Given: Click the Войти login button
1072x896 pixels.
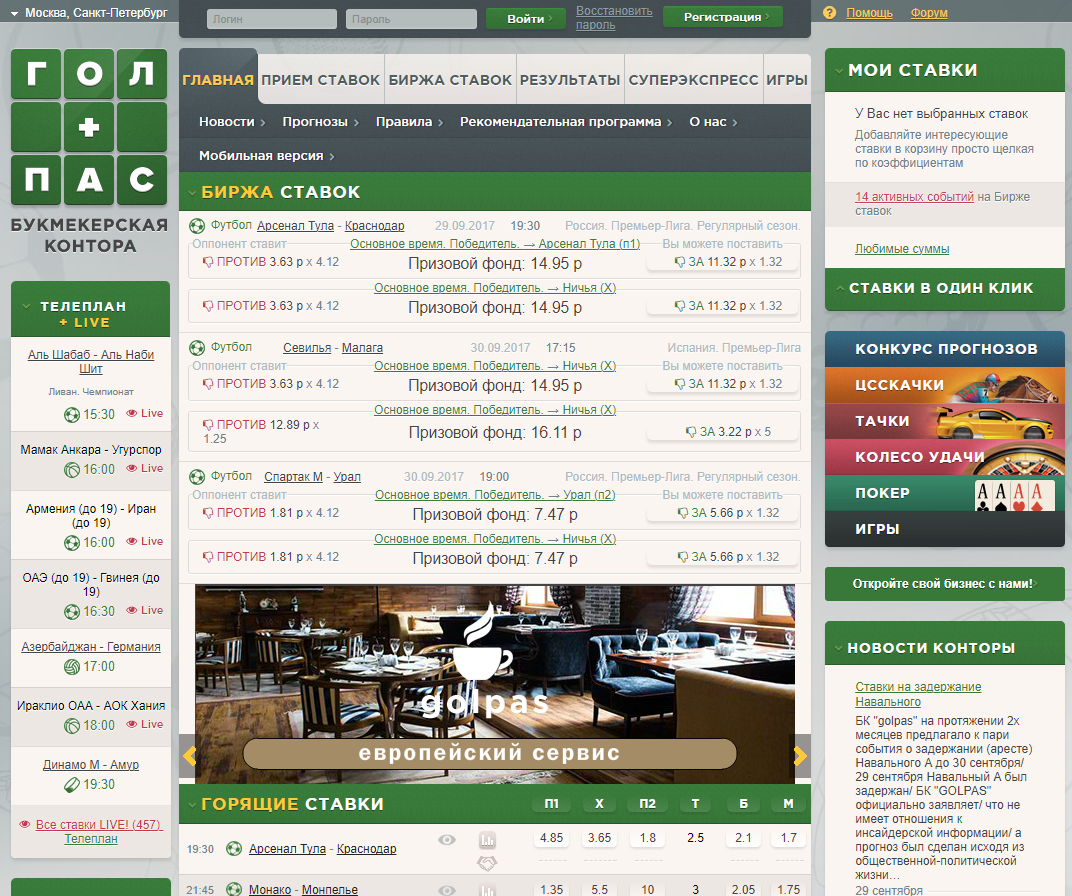Looking at the screenshot, I should pos(526,18).
